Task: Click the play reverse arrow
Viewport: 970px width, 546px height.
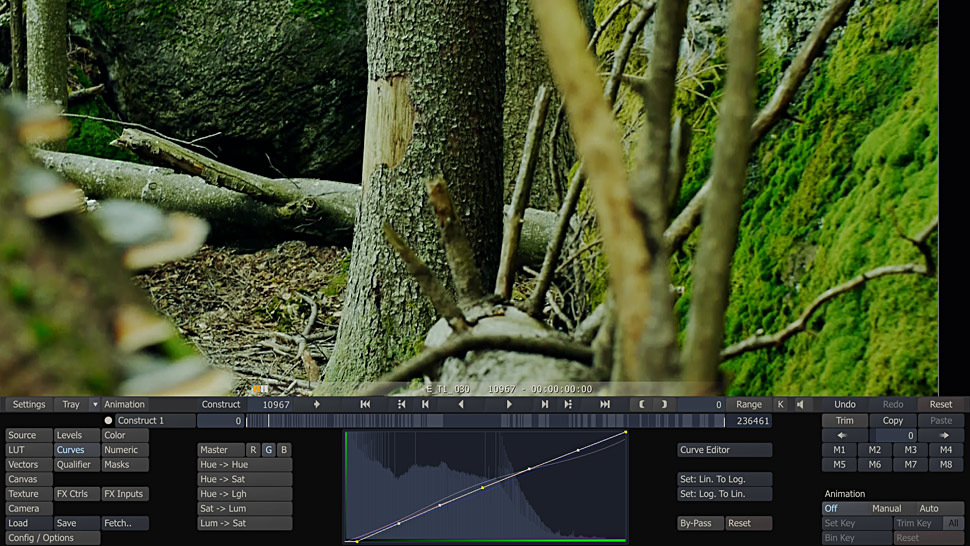Action: [461, 405]
